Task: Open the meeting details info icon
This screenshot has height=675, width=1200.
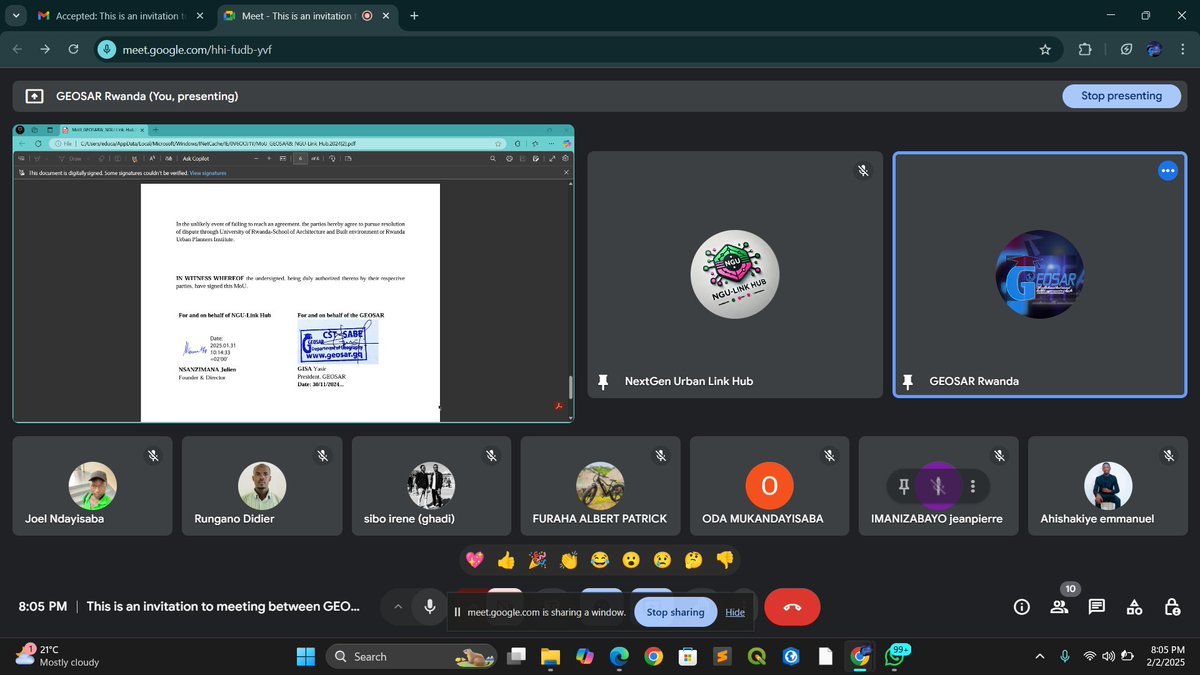Action: (1021, 607)
